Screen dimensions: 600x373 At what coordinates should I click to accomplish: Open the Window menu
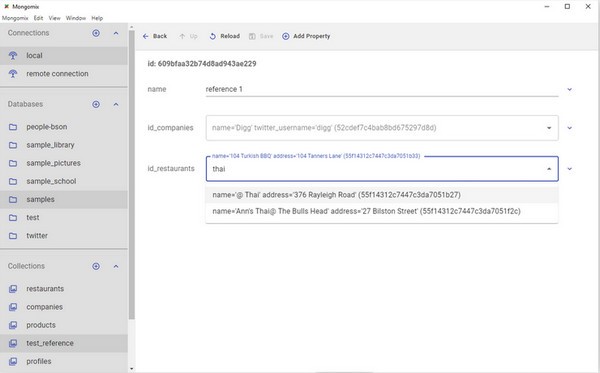[x=76, y=18]
